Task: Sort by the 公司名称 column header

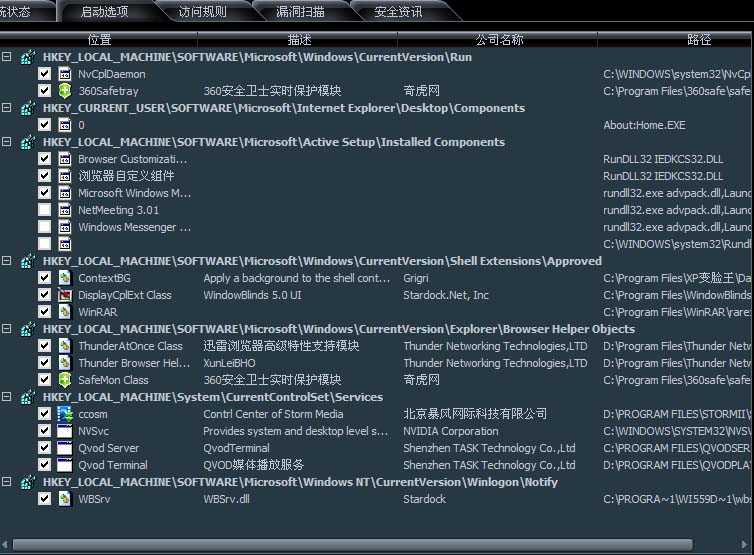Action: click(499, 39)
